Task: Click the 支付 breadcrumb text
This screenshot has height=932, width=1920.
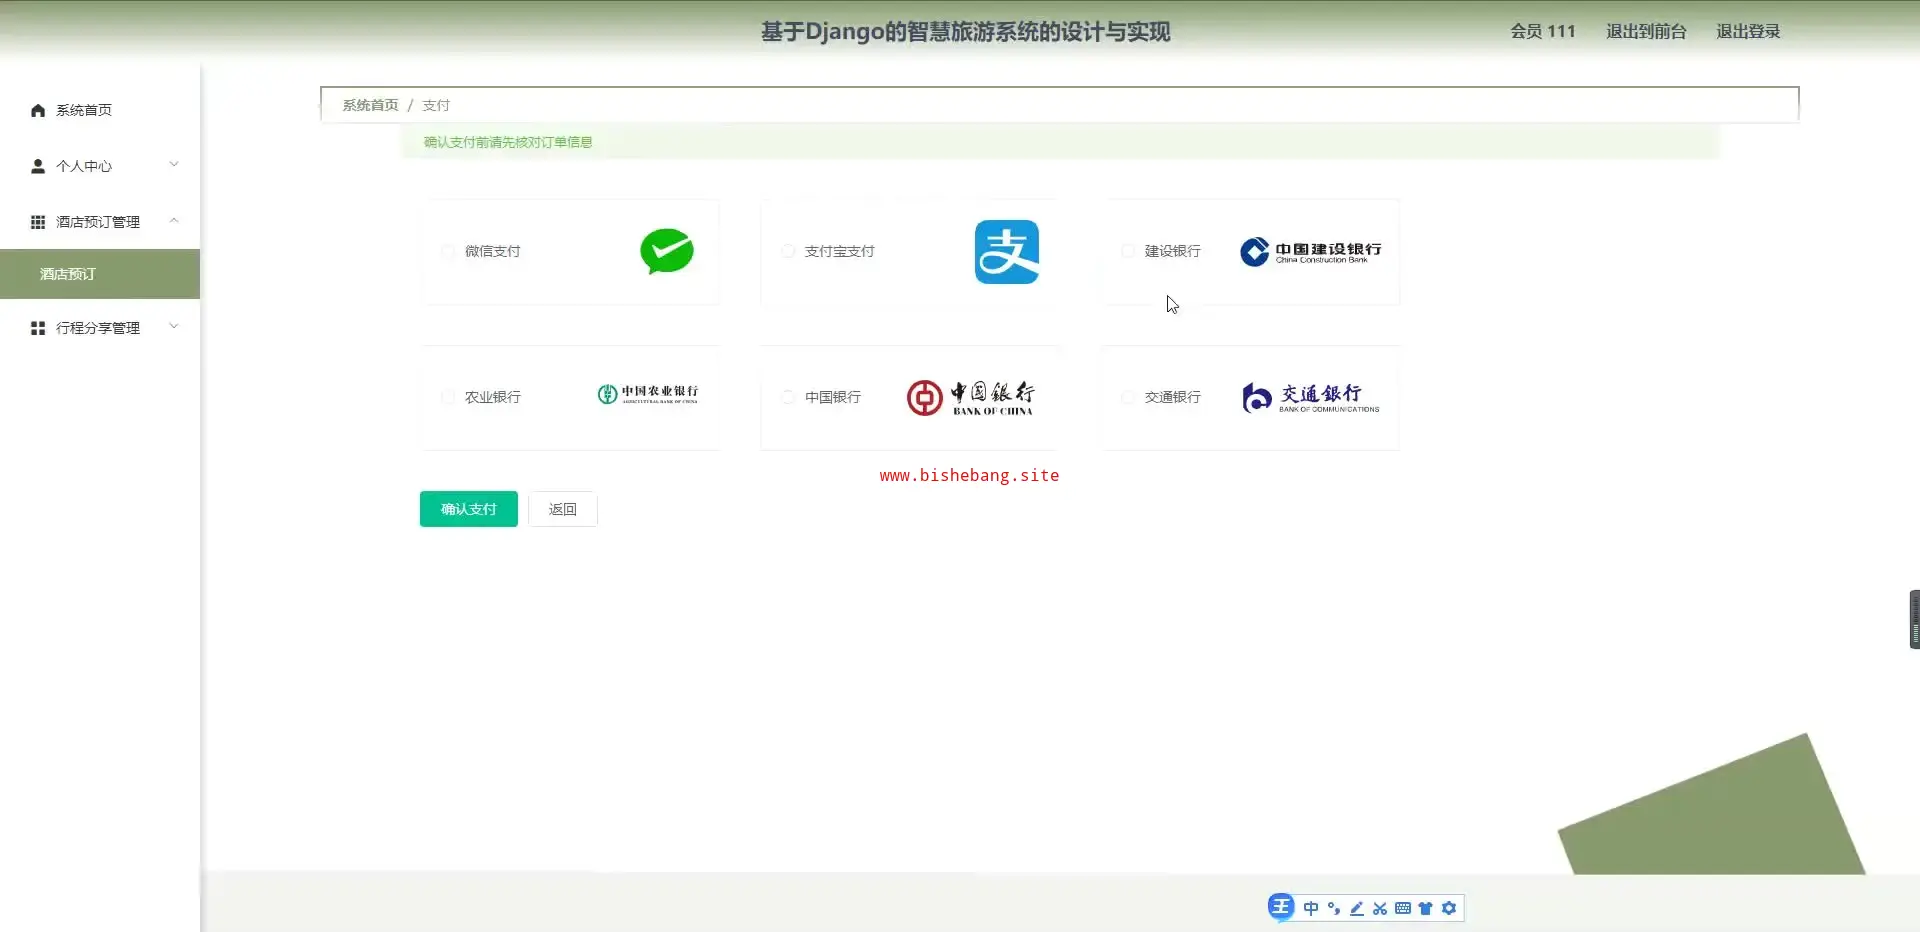Action: click(436, 105)
